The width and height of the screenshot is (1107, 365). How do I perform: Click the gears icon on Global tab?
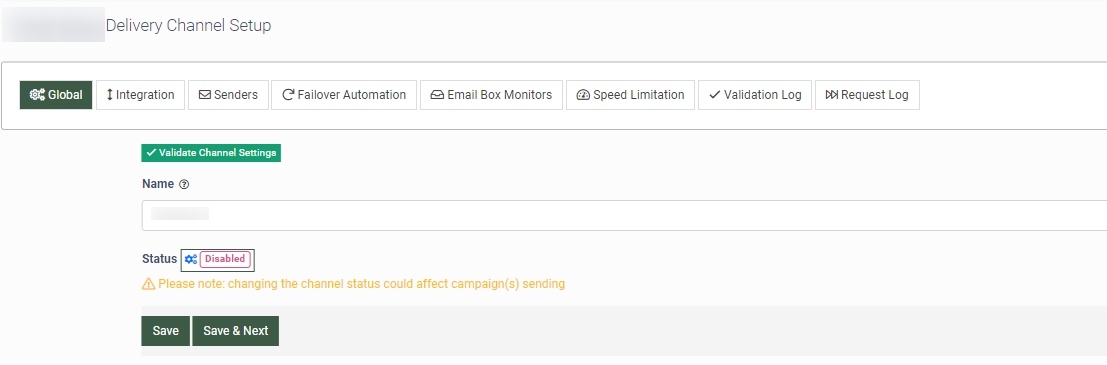pyautogui.click(x=37, y=95)
